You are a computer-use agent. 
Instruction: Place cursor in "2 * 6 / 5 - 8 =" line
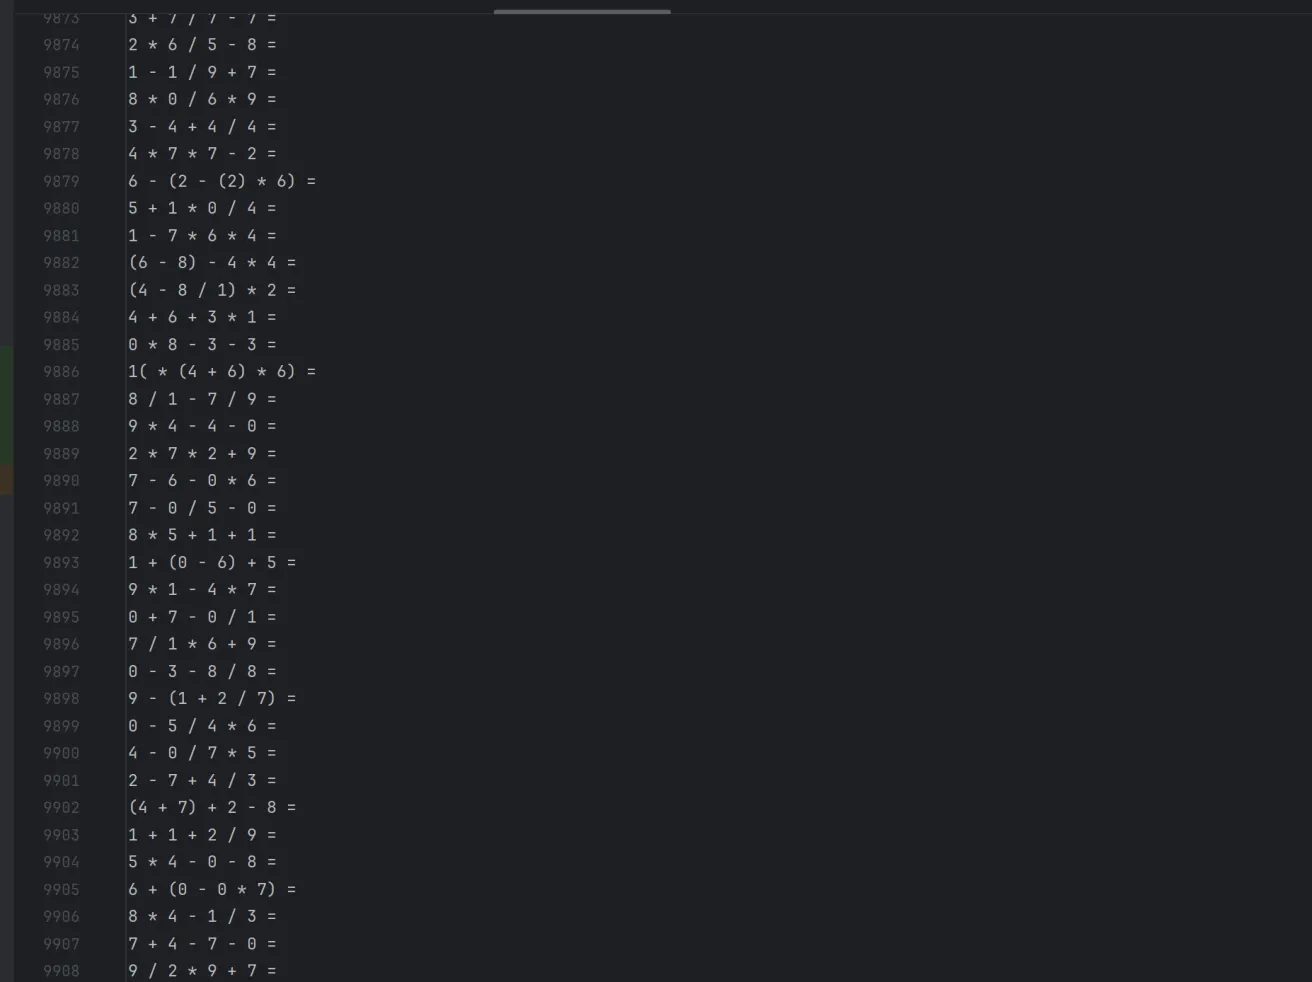(202, 45)
